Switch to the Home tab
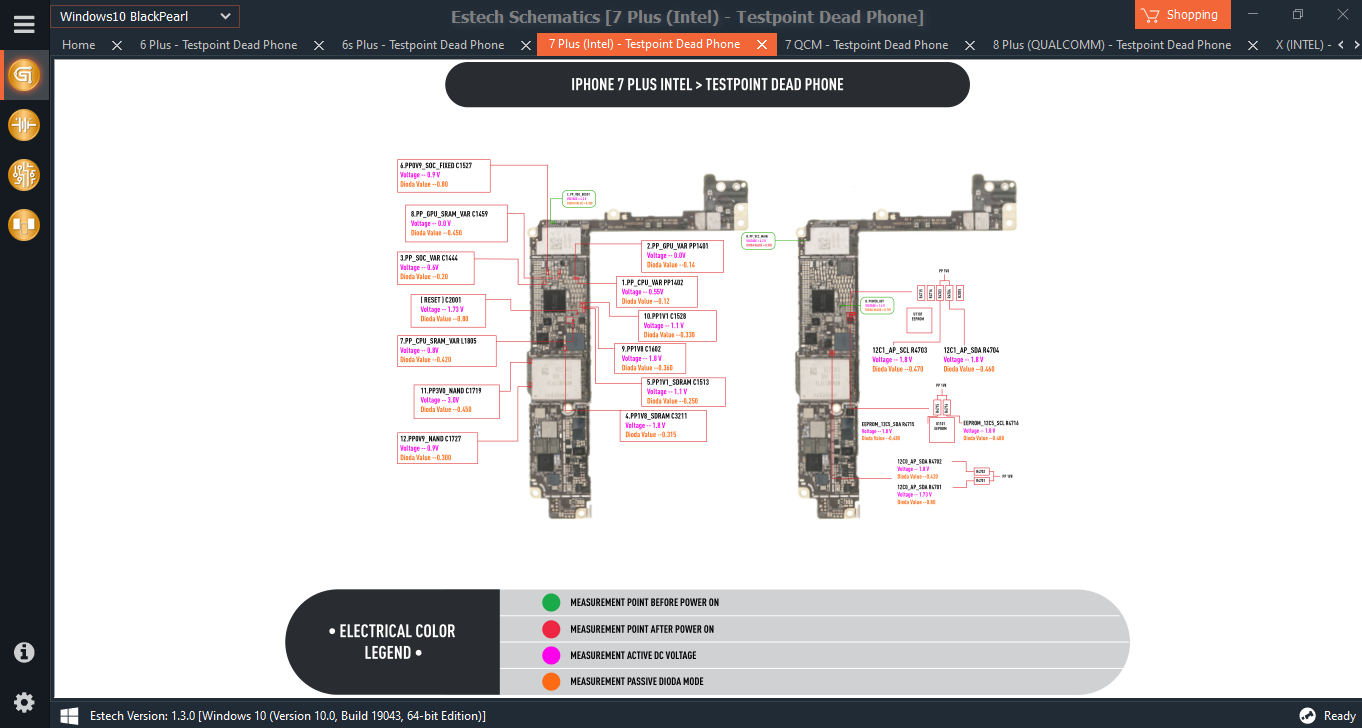The image size is (1362, 728). click(79, 45)
